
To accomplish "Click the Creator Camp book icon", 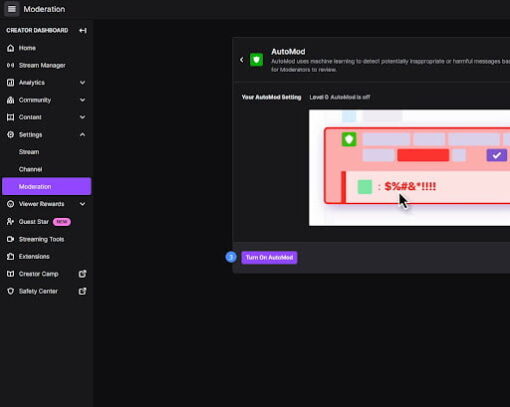I will 11,274.
